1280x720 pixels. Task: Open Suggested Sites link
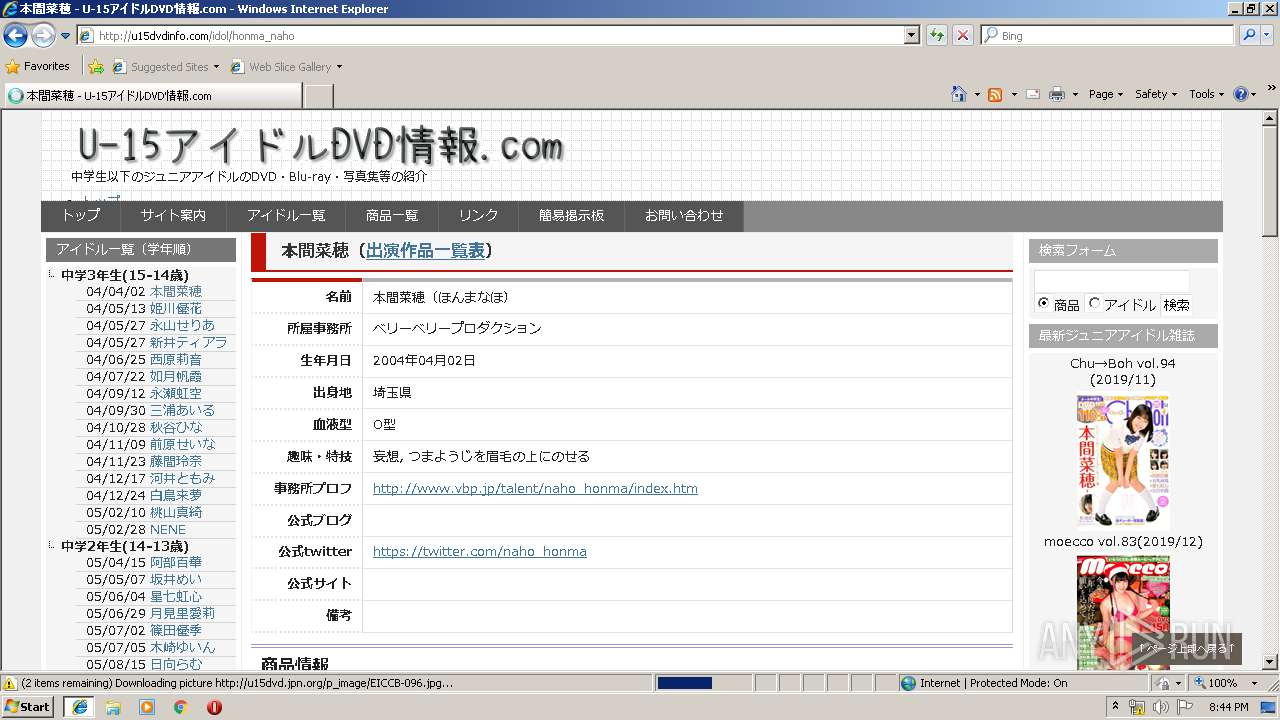[165, 67]
